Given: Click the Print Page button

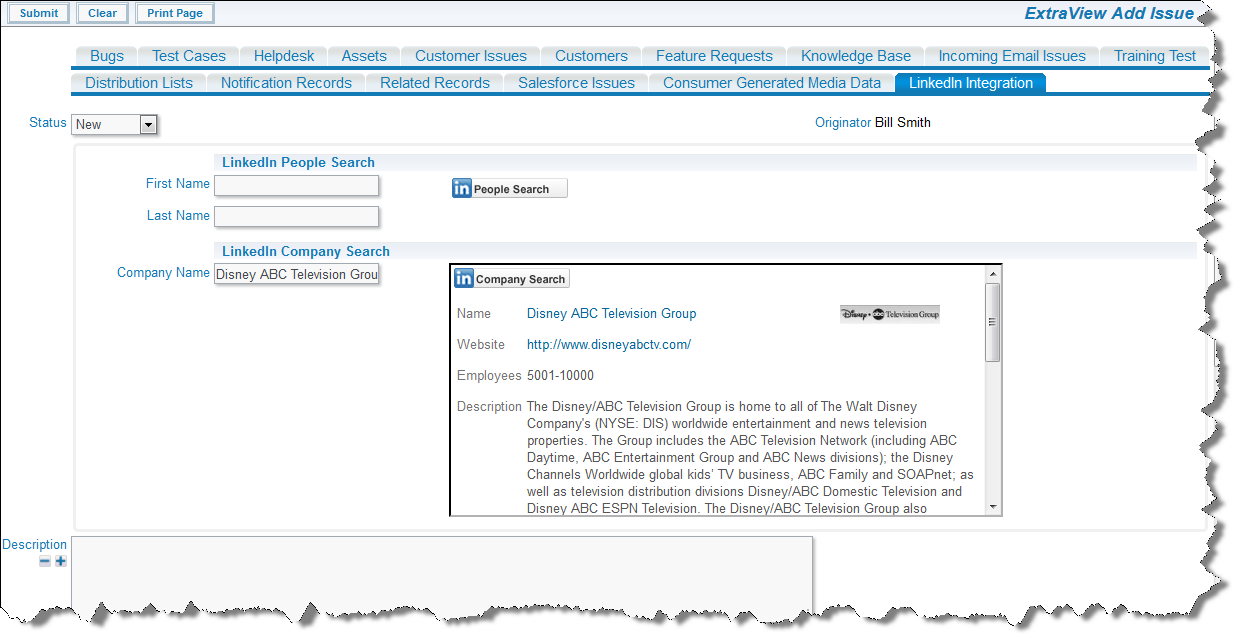Looking at the screenshot, I should point(175,13).
